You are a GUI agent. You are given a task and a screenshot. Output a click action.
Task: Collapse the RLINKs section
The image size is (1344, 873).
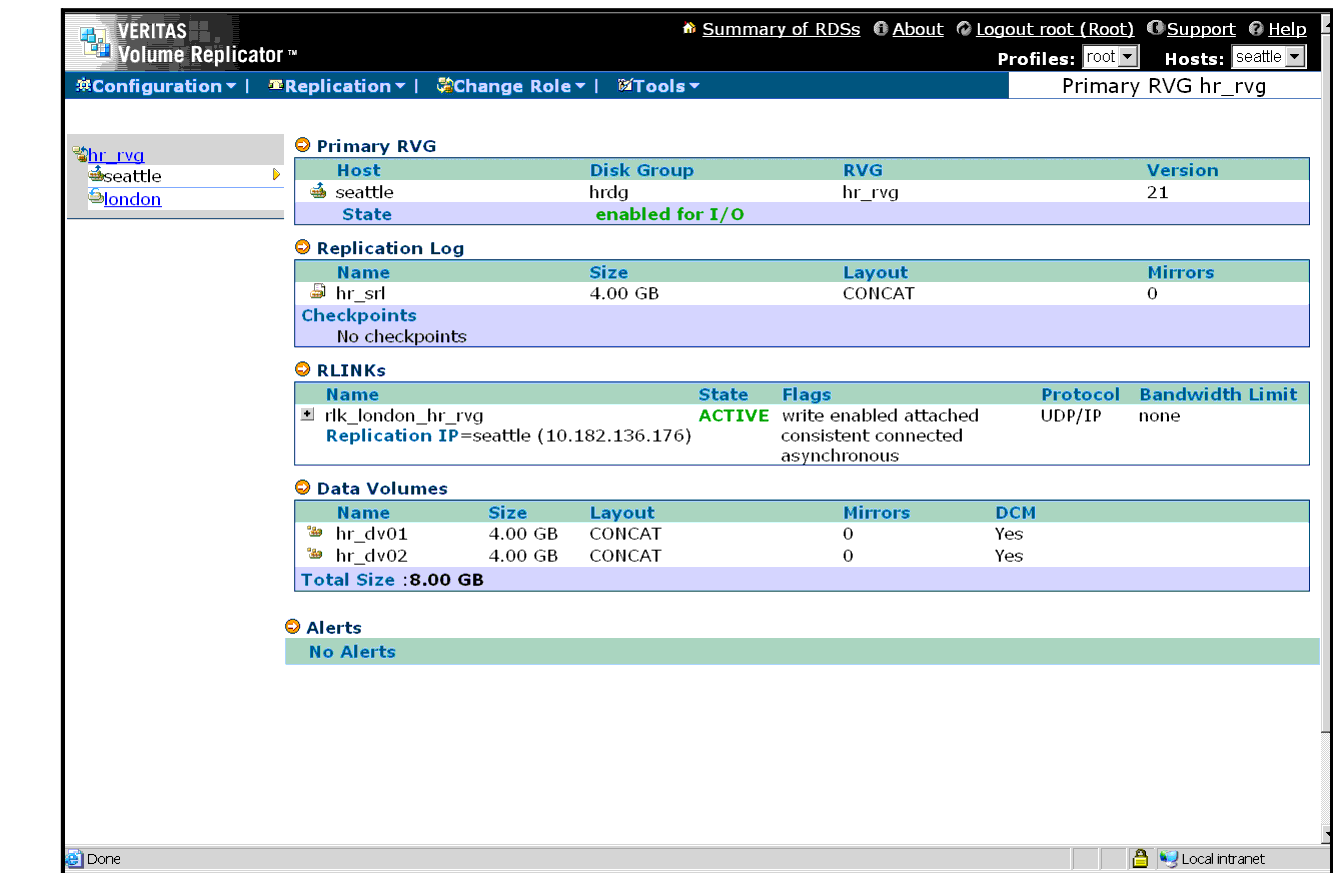click(x=303, y=369)
